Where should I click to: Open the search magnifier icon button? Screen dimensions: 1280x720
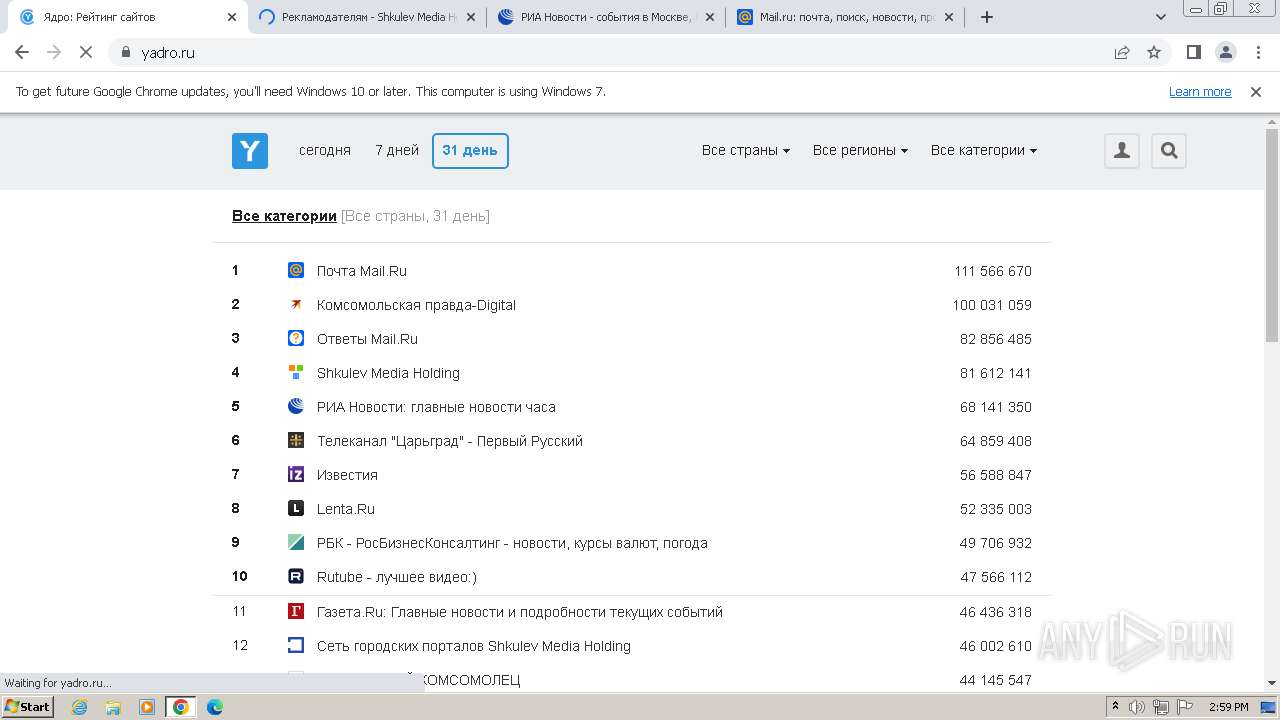click(1169, 151)
